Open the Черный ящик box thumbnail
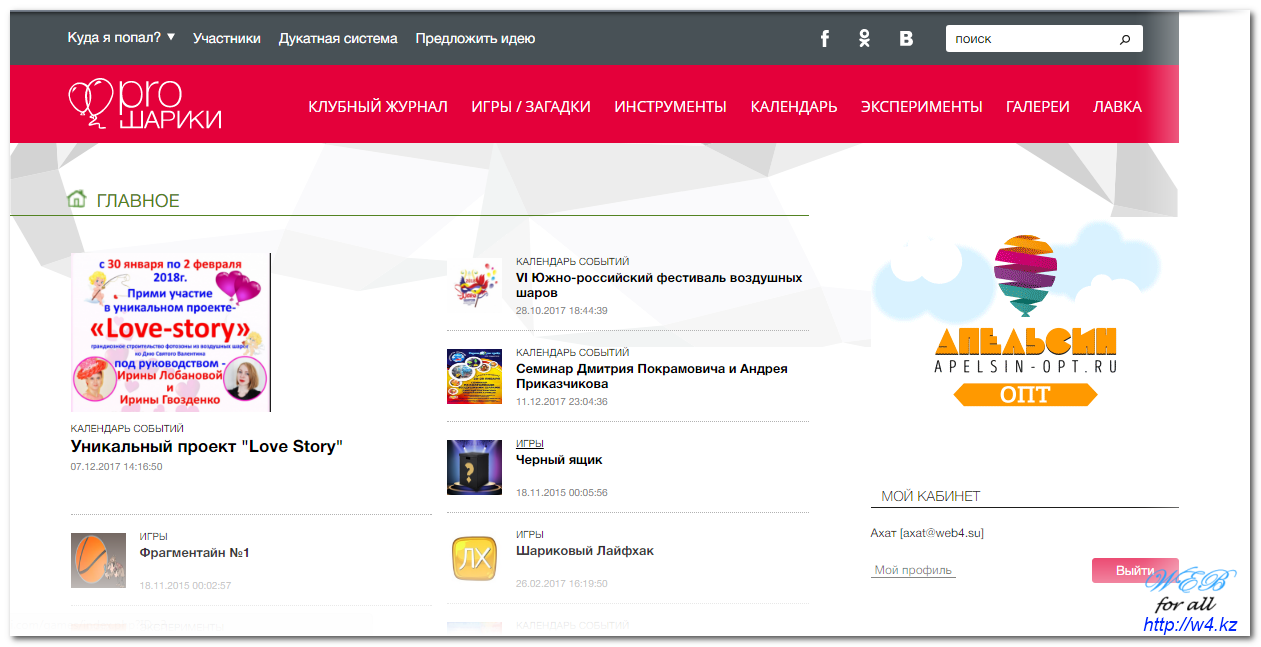The width and height of the screenshot is (1261, 647). tap(474, 467)
